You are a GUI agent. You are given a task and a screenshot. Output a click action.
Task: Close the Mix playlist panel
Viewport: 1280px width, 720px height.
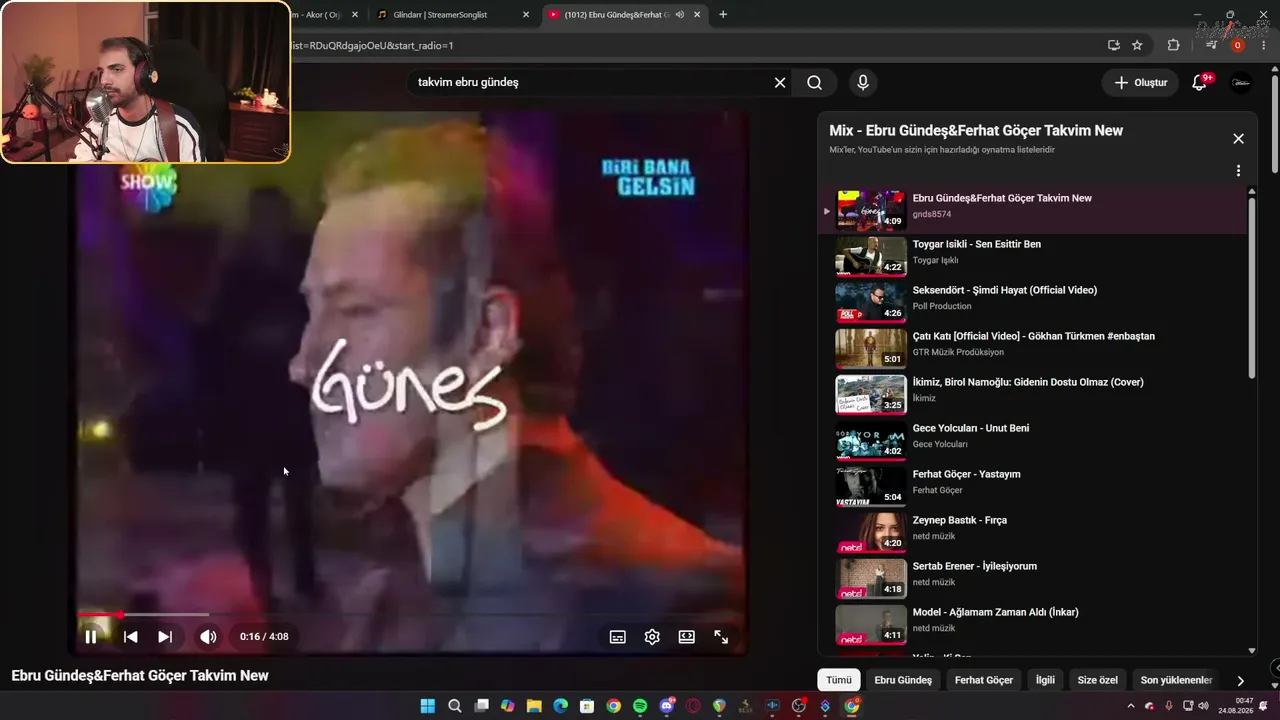pos(1238,139)
